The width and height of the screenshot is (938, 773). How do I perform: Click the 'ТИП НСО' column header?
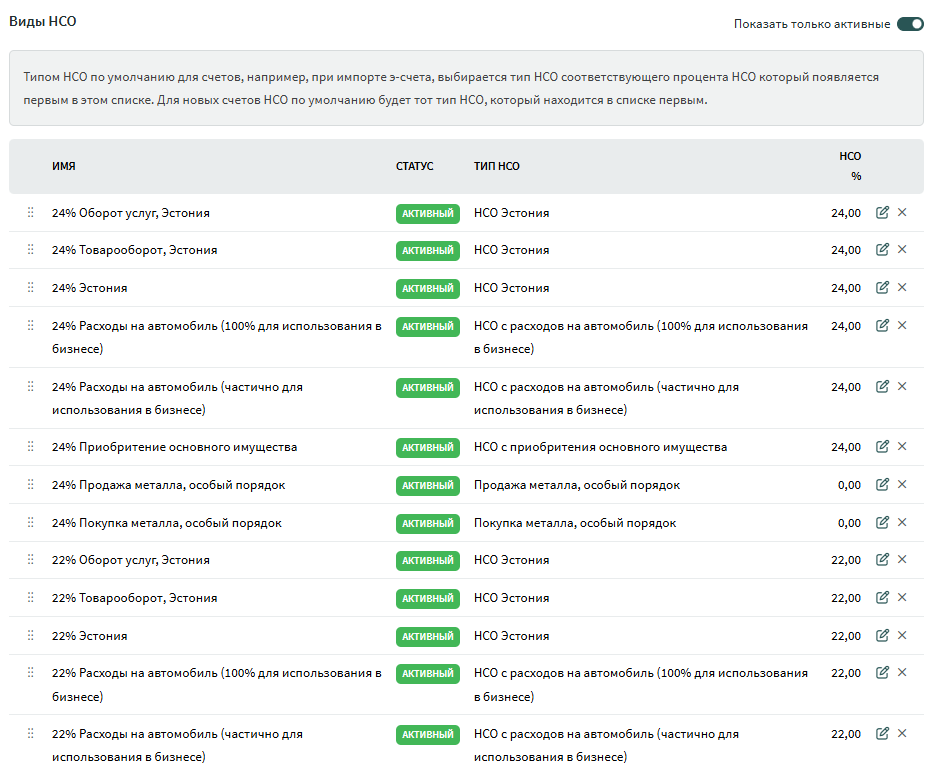pyautogui.click(x=496, y=166)
